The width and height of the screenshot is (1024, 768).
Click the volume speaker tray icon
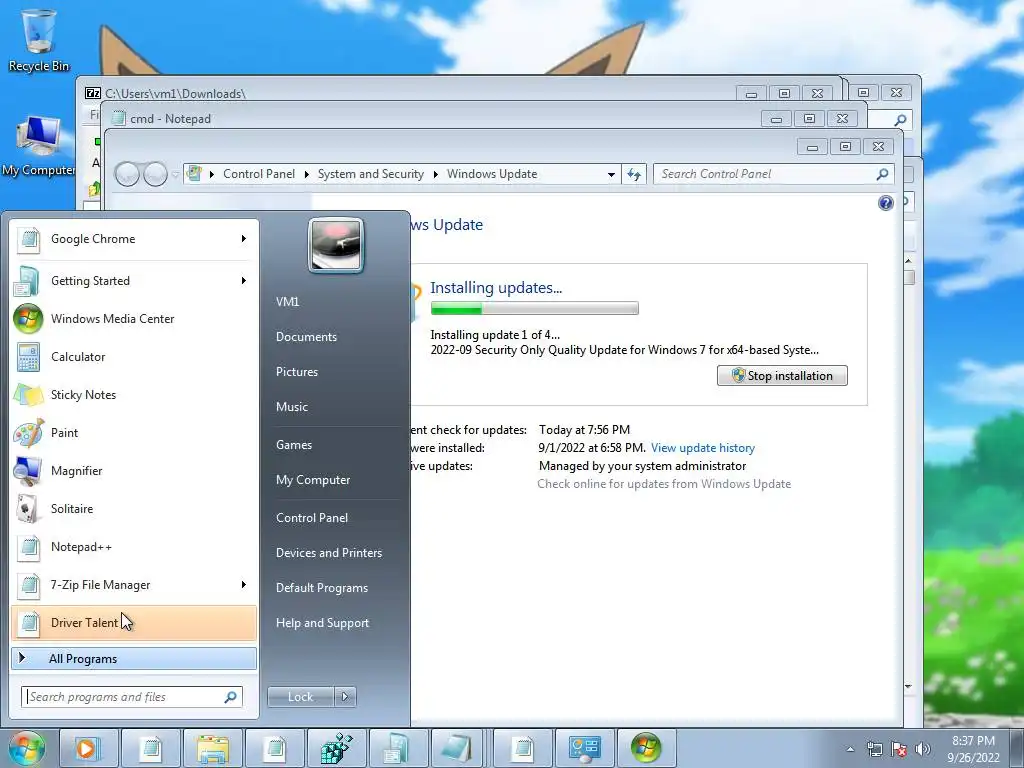point(923,749)
